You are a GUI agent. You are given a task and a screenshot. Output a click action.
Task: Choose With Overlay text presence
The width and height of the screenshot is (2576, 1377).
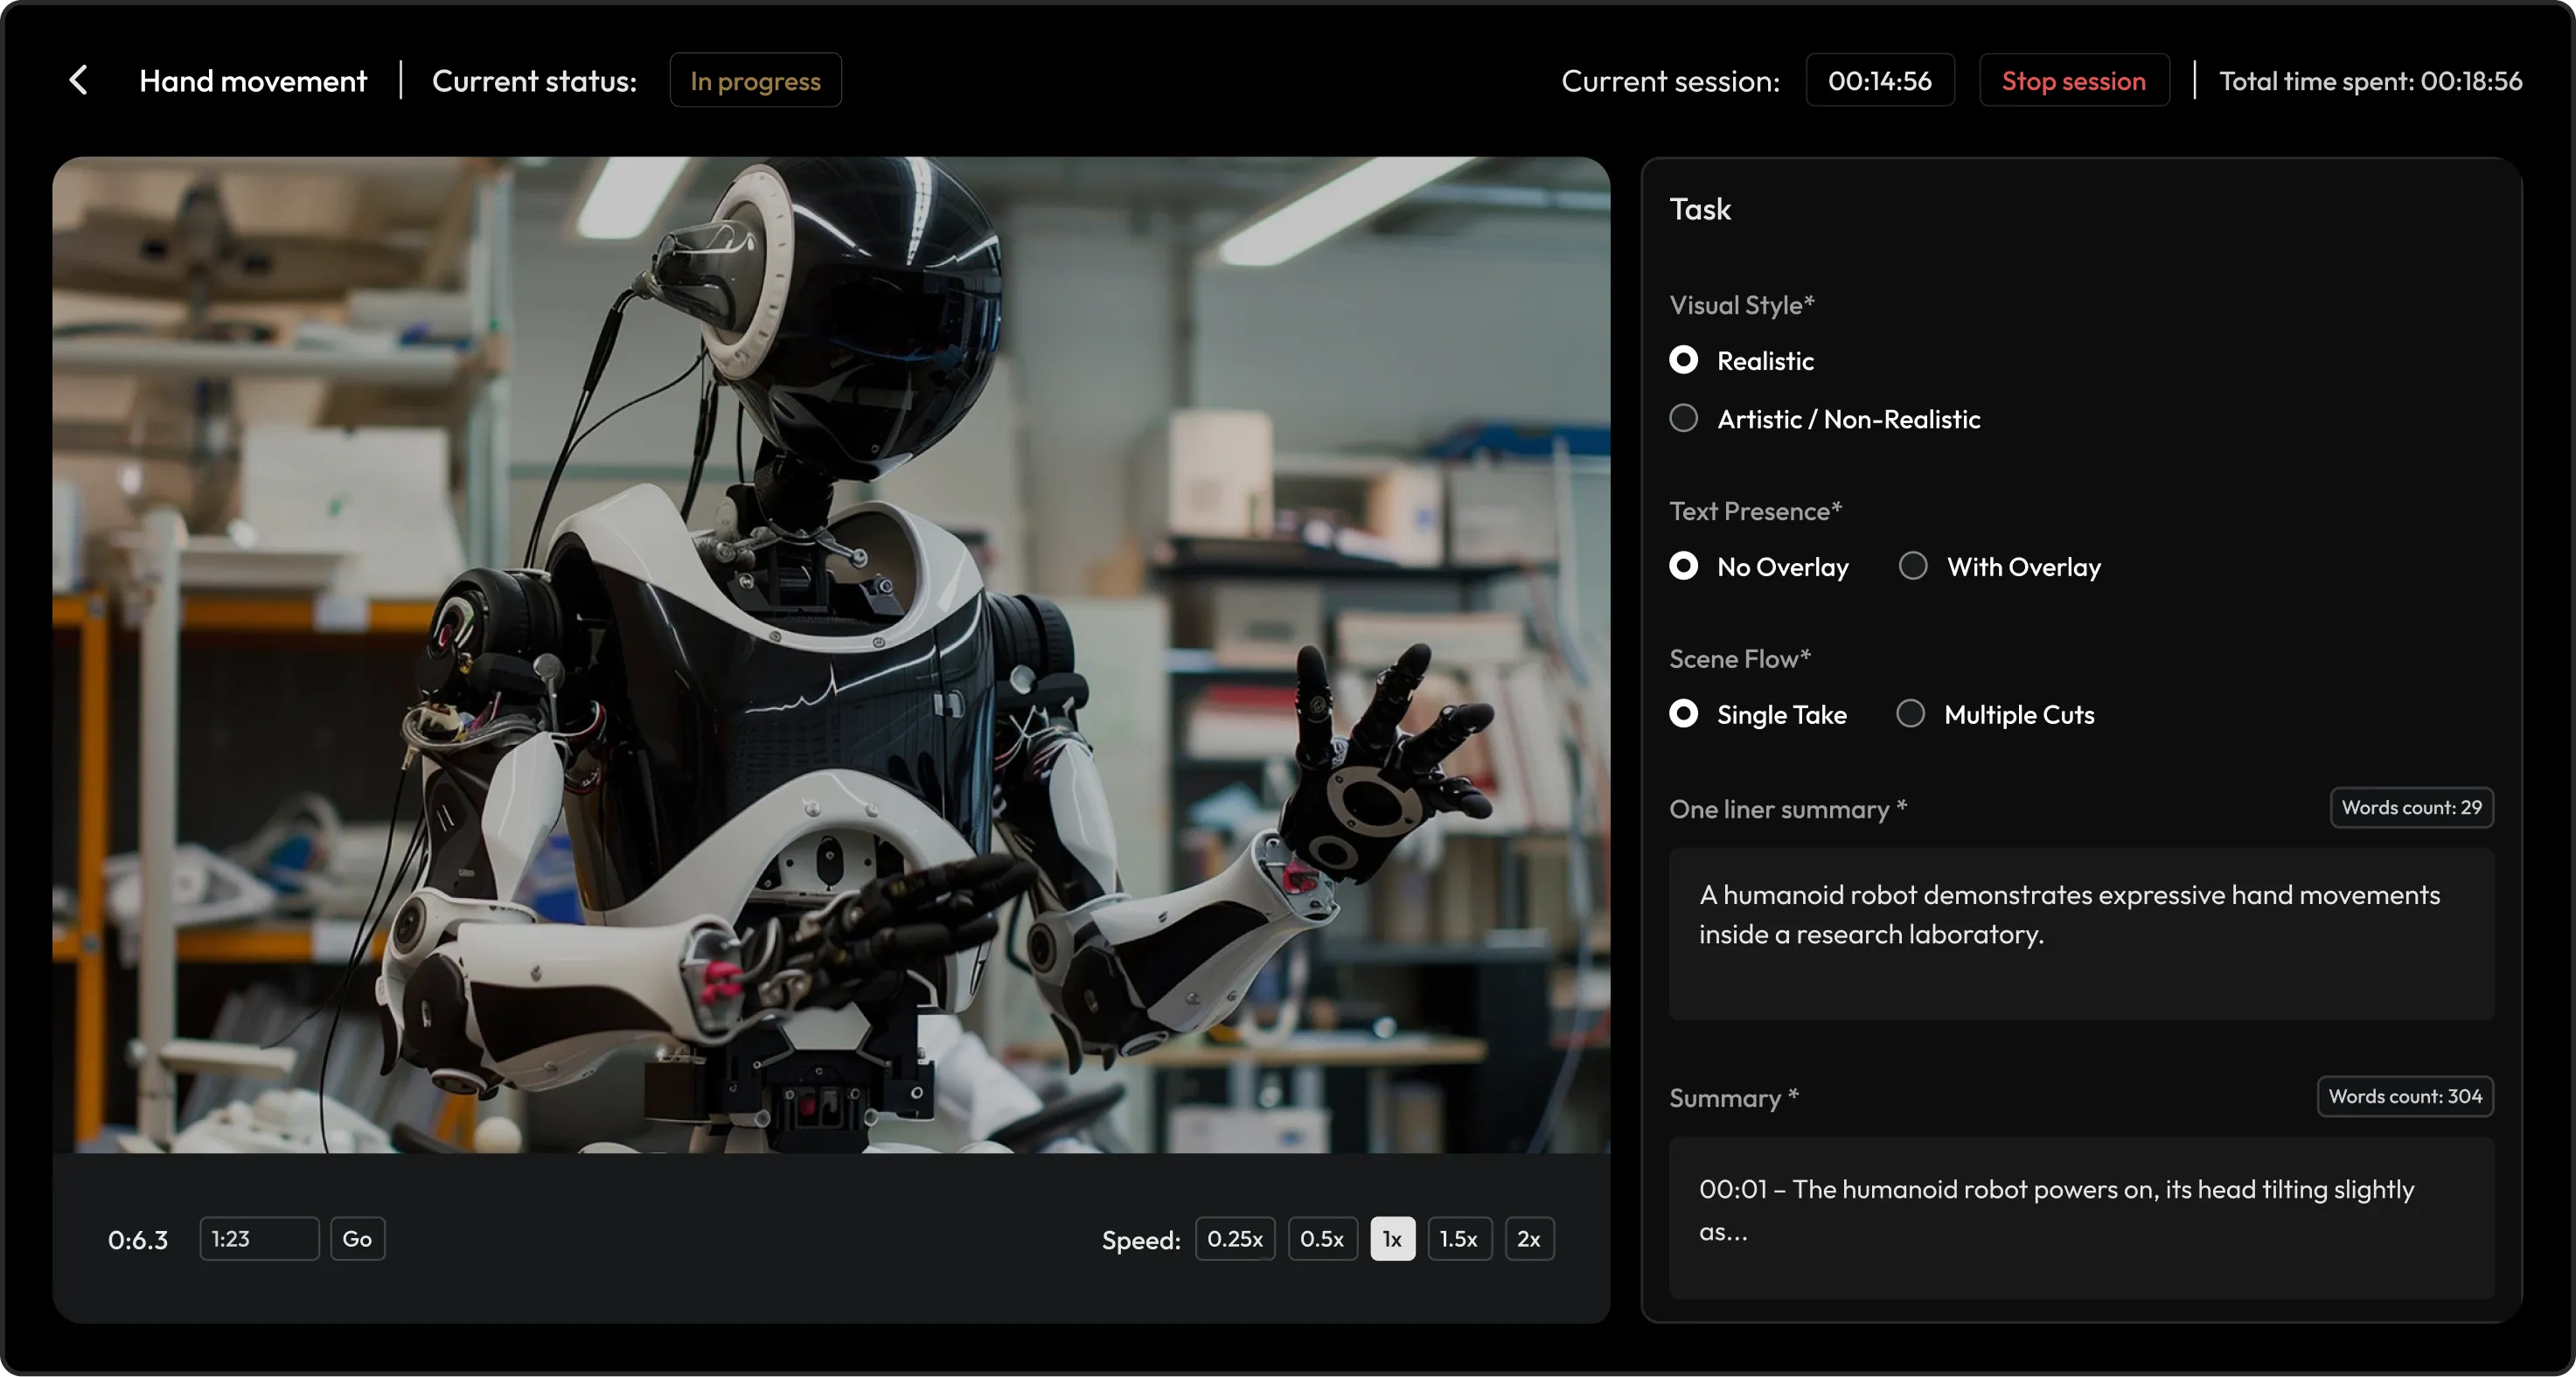tap(1913, 566)
